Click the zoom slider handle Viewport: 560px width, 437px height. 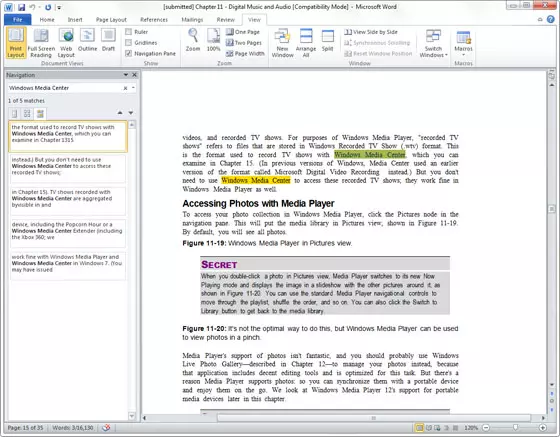[515, 427]
